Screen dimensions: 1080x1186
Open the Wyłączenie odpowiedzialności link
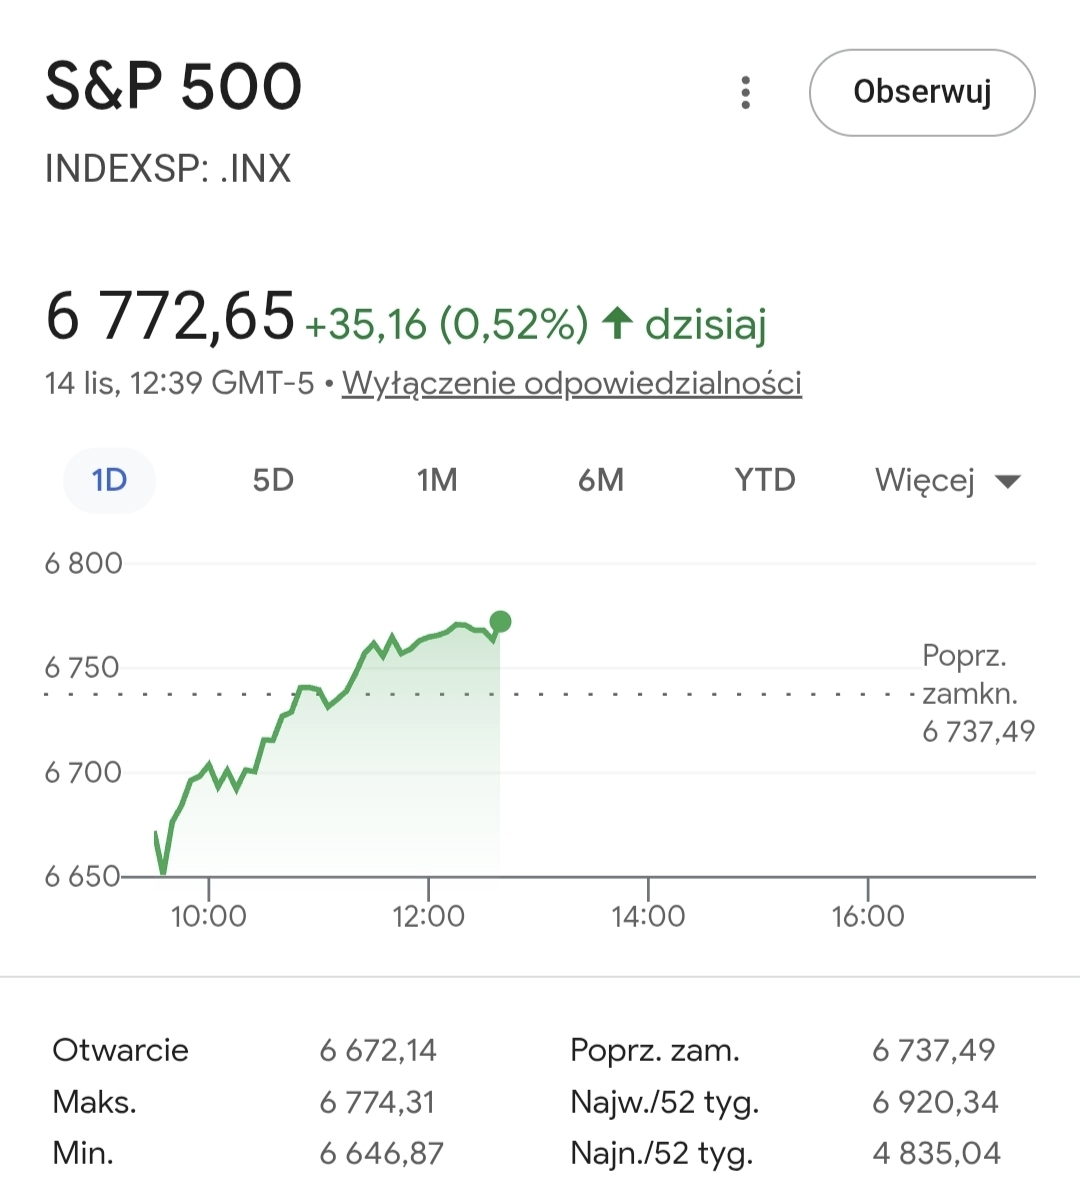572,383
